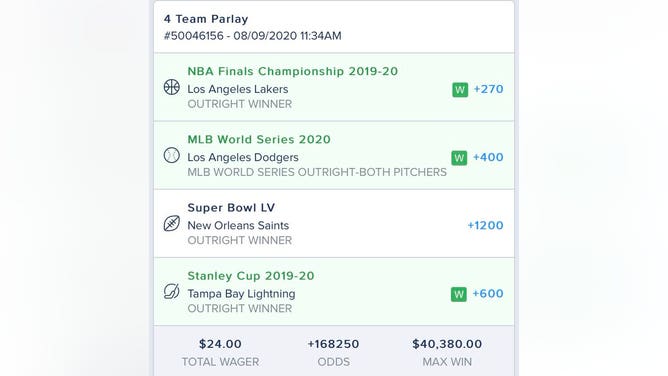Click the green W badge beside Lakers odds
Screen dimensions: 668x376
click(x=460, y=90)
